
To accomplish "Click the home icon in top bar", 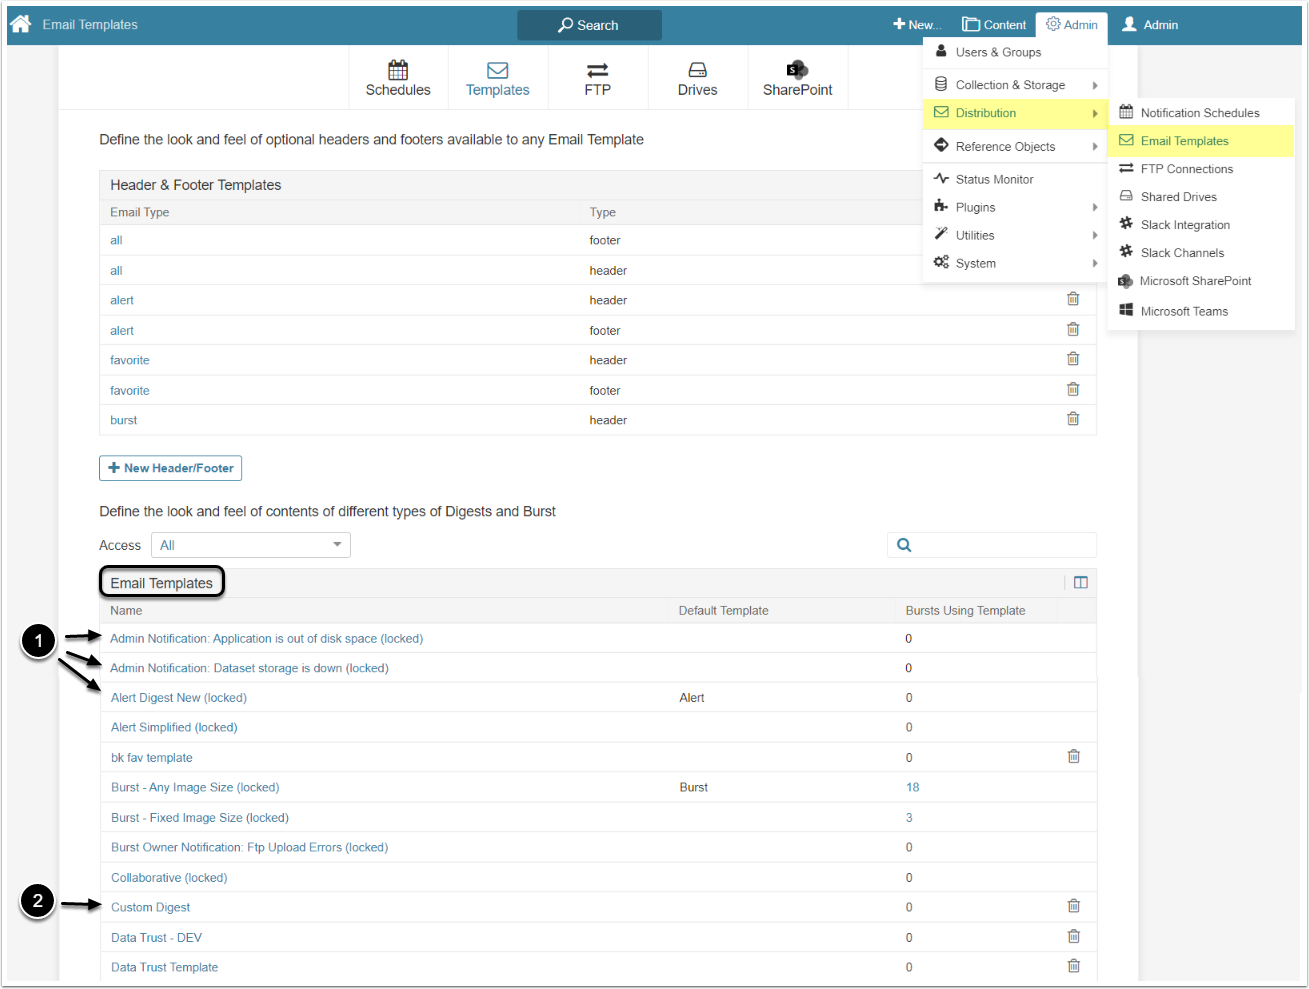I will pyautogui.click(x=21, y=24).
